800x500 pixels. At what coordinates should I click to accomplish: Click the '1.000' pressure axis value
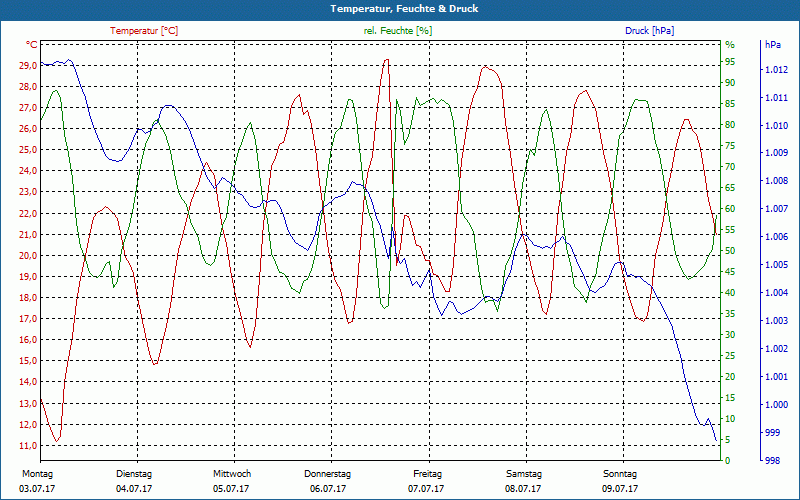coord(777,405)
